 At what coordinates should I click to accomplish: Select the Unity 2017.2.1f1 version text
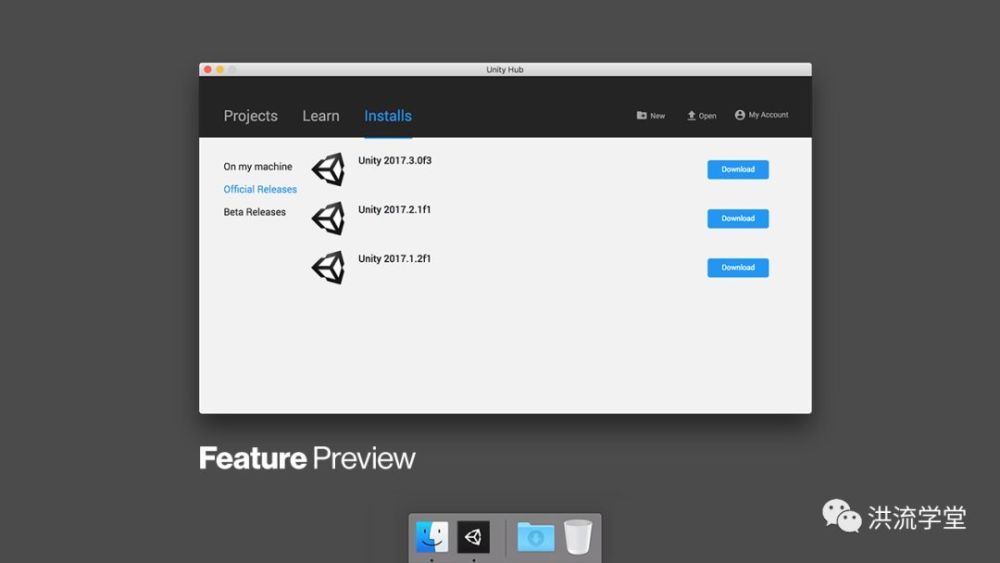tap(394, 210)
